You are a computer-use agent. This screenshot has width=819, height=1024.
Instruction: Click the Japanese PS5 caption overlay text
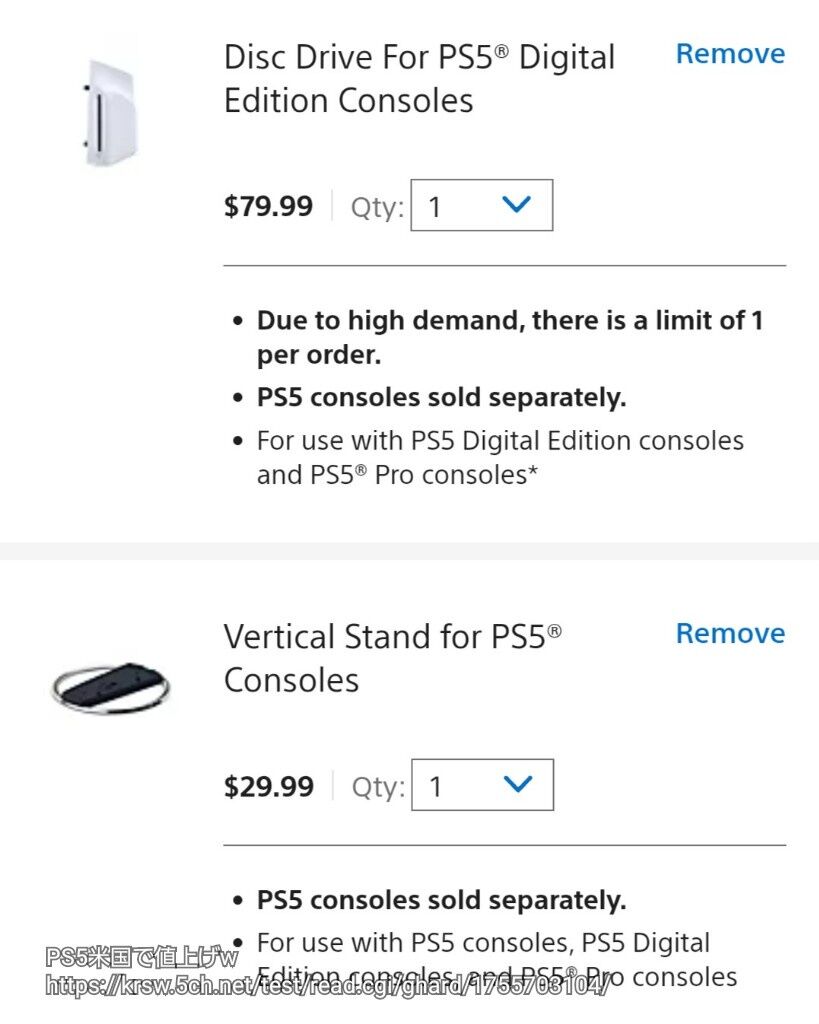(x=141, y=958)
